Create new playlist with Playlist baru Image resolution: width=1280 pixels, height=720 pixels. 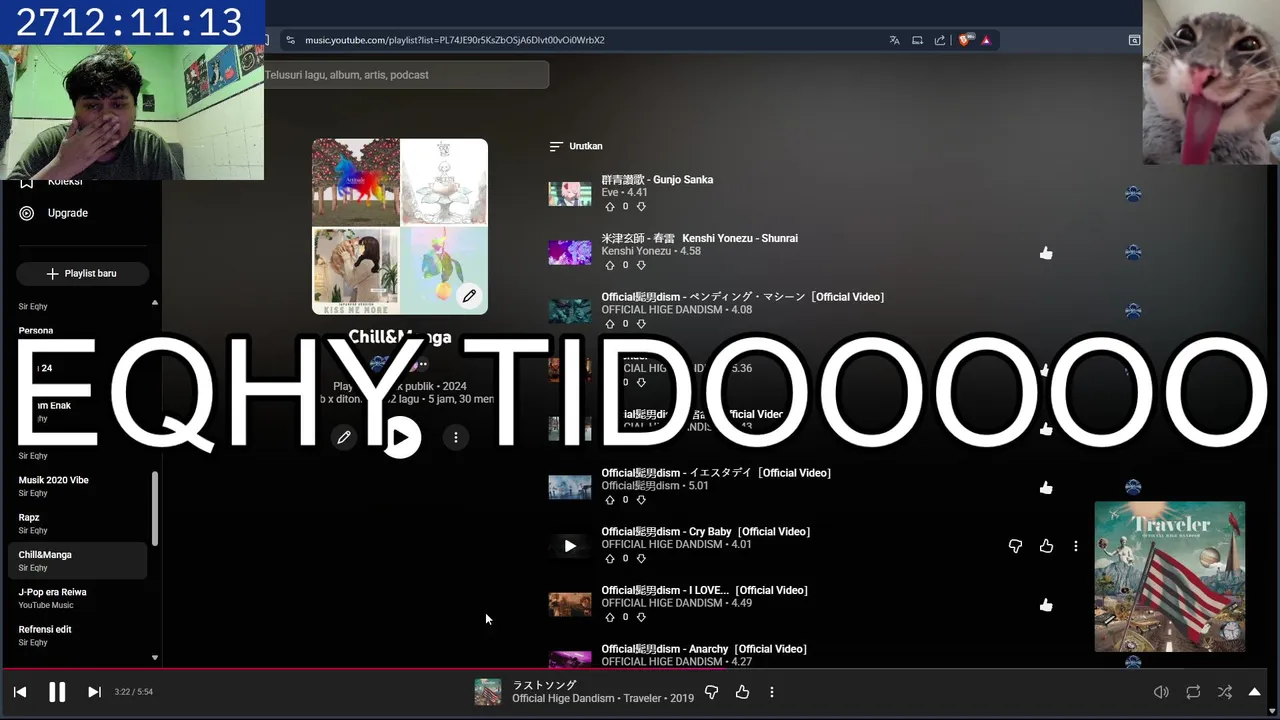[x=82, y=273]
